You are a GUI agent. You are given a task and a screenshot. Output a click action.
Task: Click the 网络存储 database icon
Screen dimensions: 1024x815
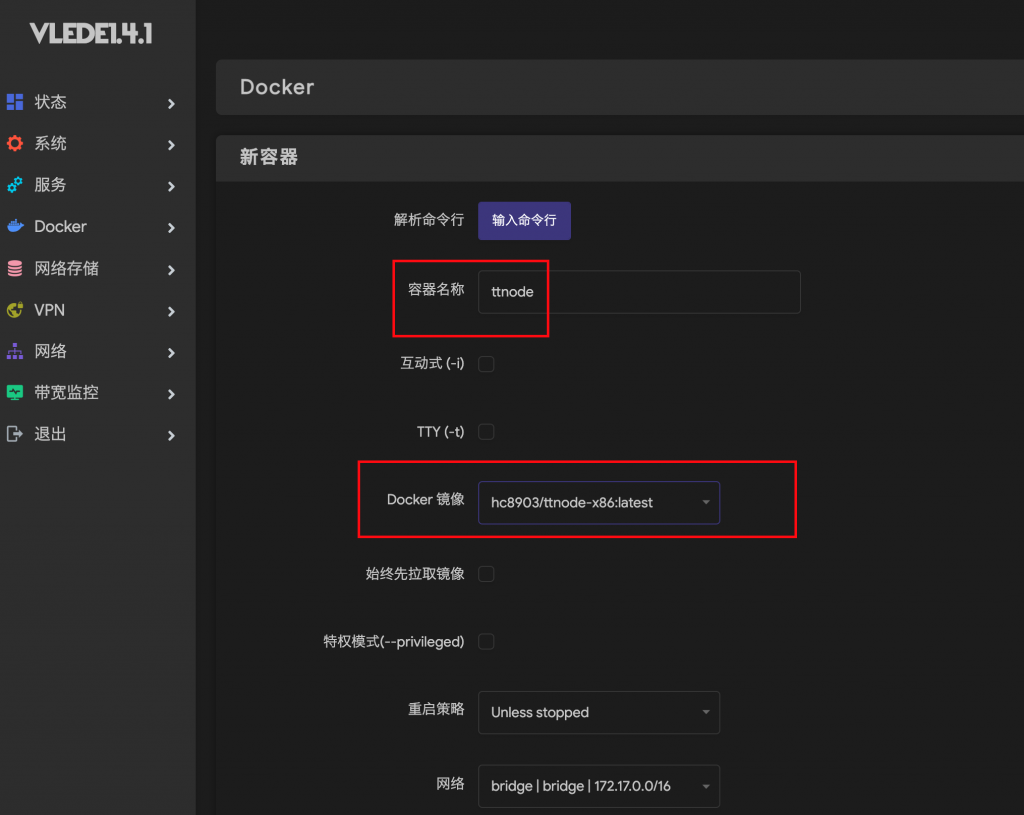[15, 269]
